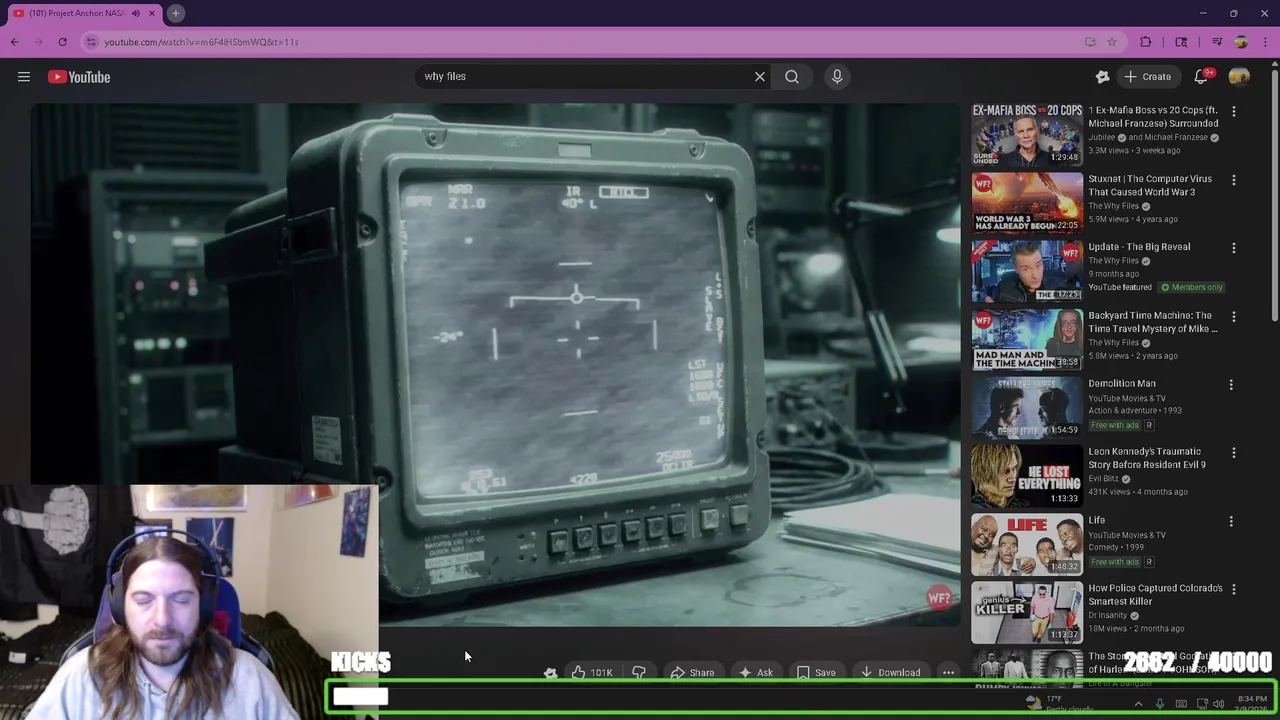The height and width of the screenshot is (720, 1280).
Task: Open the Ex-Mafia Boss vs 20 Cops thumbnail
Action: coord(1027,134)
